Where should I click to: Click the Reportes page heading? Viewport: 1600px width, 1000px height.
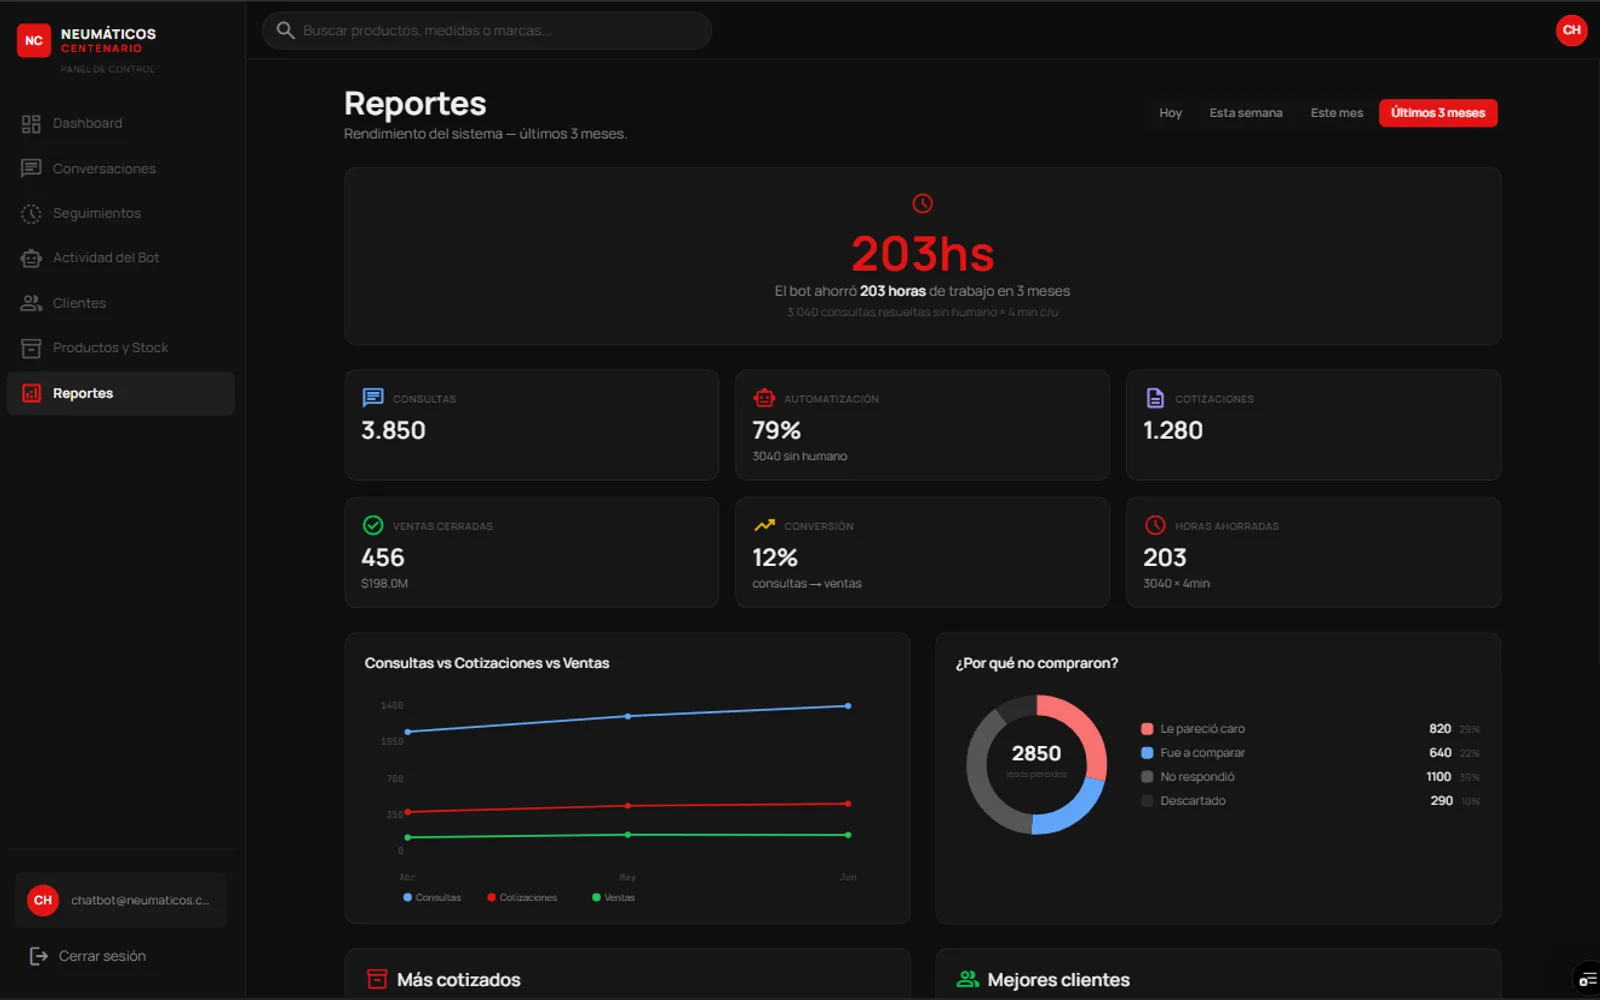tap(415, 104)
